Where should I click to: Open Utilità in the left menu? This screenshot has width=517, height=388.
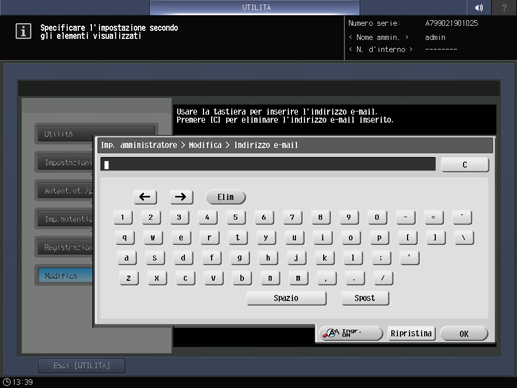pyautogui.click(x=96, y=134)
